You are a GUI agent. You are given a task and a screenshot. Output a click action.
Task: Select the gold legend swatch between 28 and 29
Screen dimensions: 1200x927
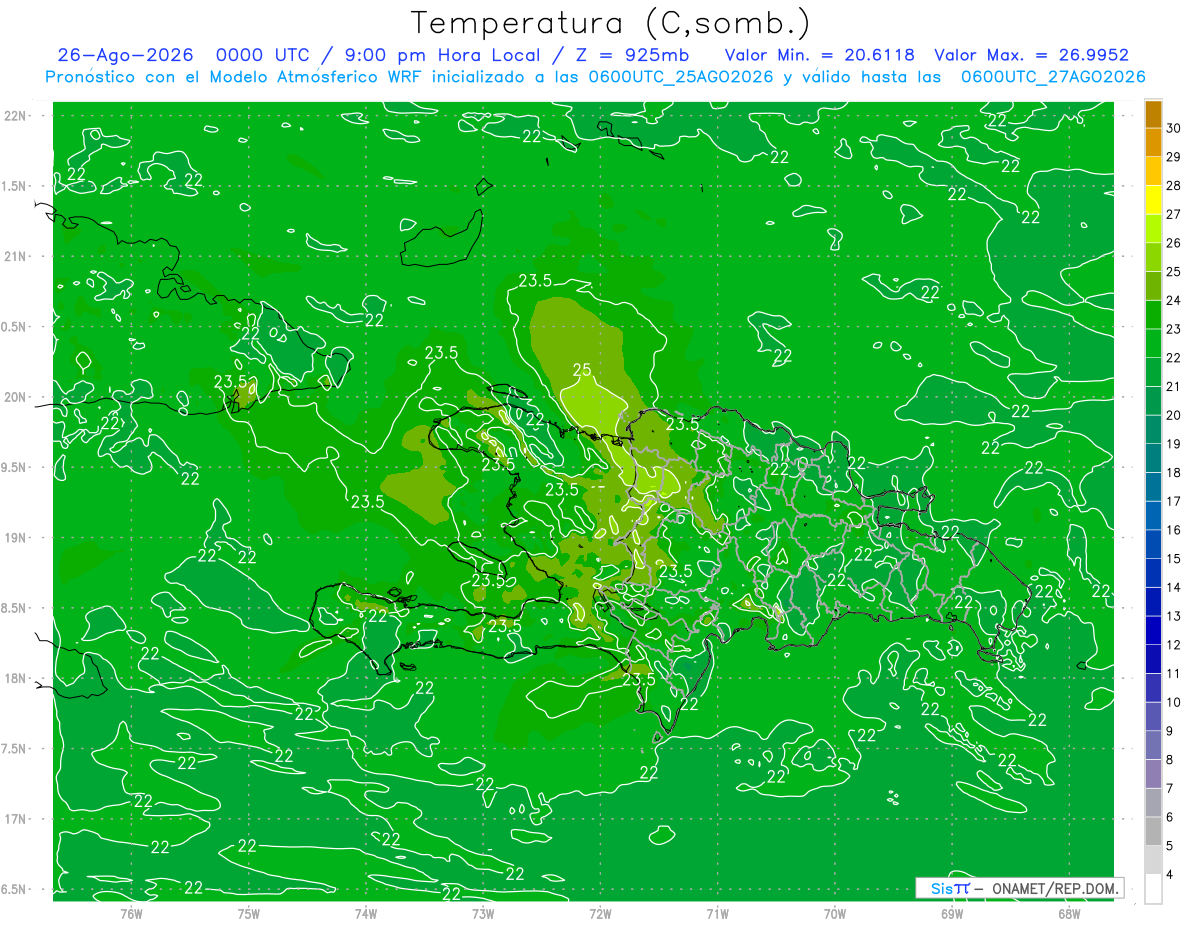(1153, 171)
